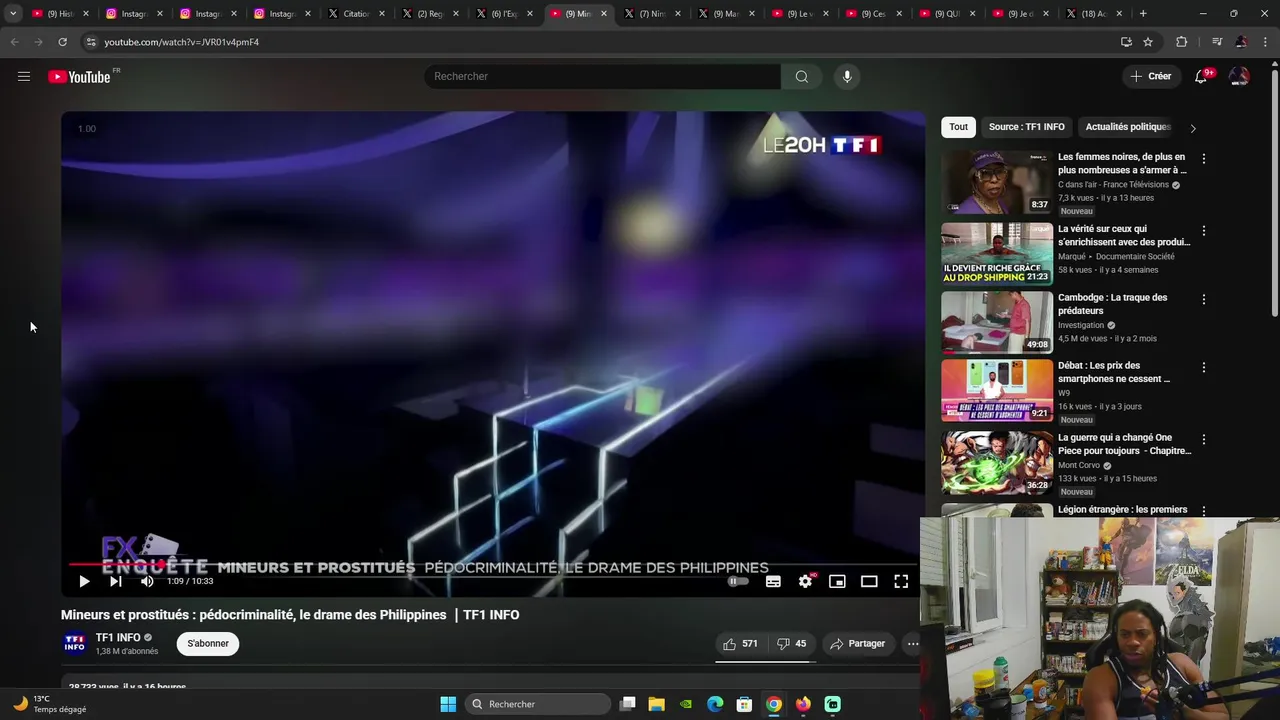The height and width of the screenshot is (720, 1280).
Task: Open the weather widget Temps dégagé
Action: [x=50, y=704]
